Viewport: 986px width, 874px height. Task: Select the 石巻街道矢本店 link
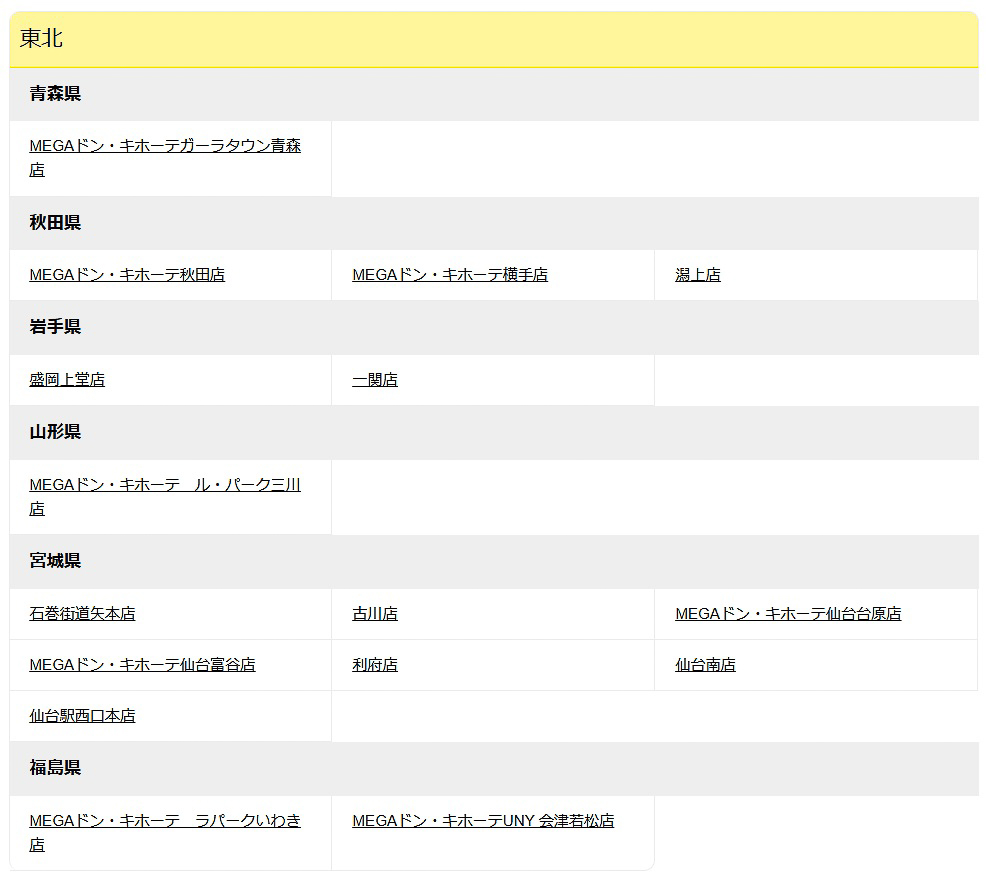point(82,614)
